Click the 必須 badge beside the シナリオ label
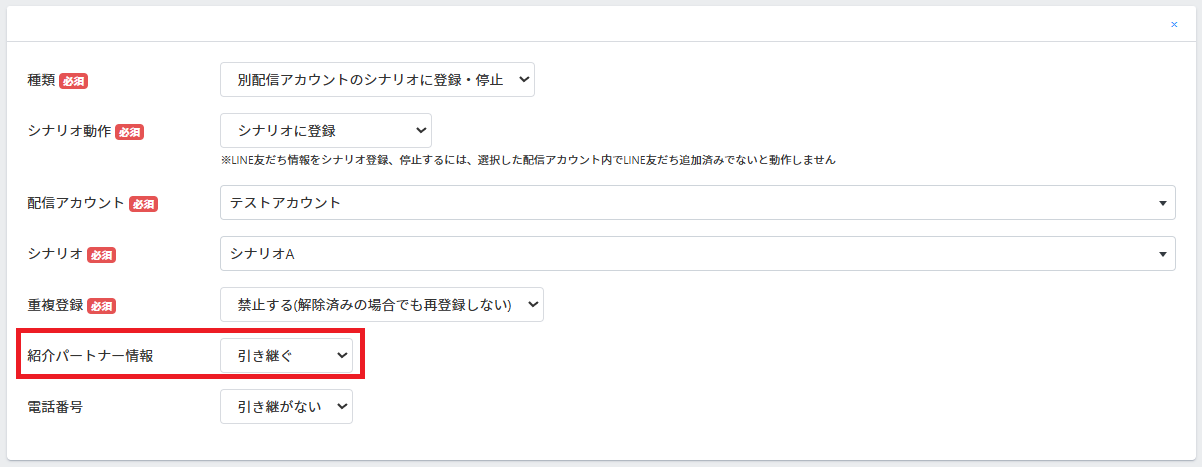The width and height of the screenshot is (1202, 467). (x=102, y=255)
